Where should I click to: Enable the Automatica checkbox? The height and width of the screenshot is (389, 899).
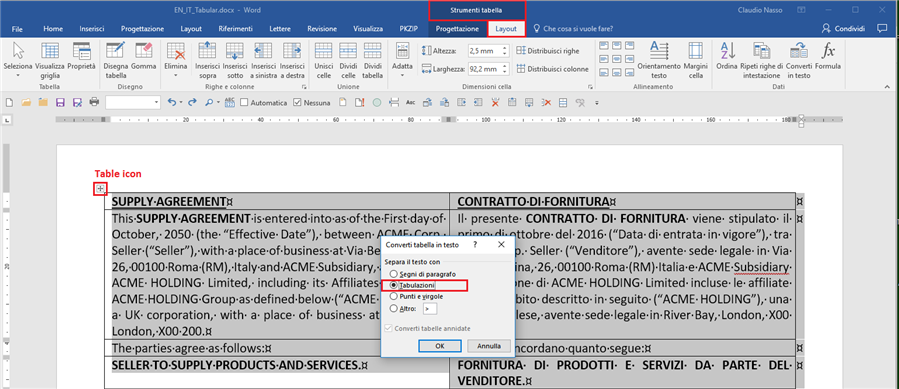click(x=244, y=103)
